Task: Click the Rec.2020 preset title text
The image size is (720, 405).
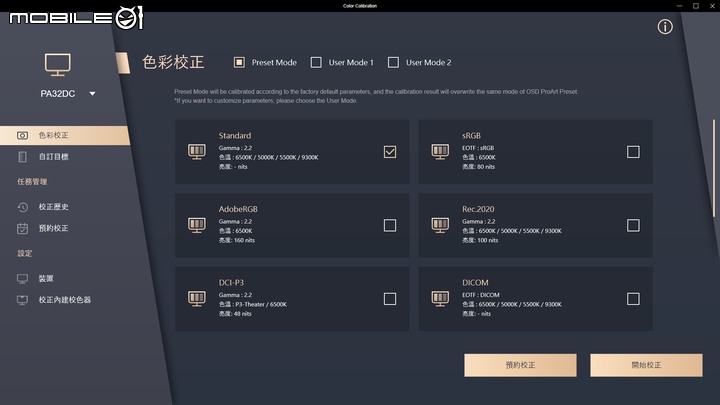Action: (478, 209)
